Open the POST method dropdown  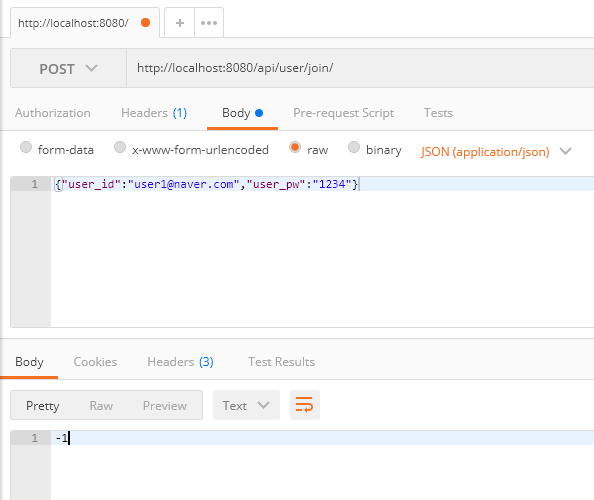[x=68, y=69]
